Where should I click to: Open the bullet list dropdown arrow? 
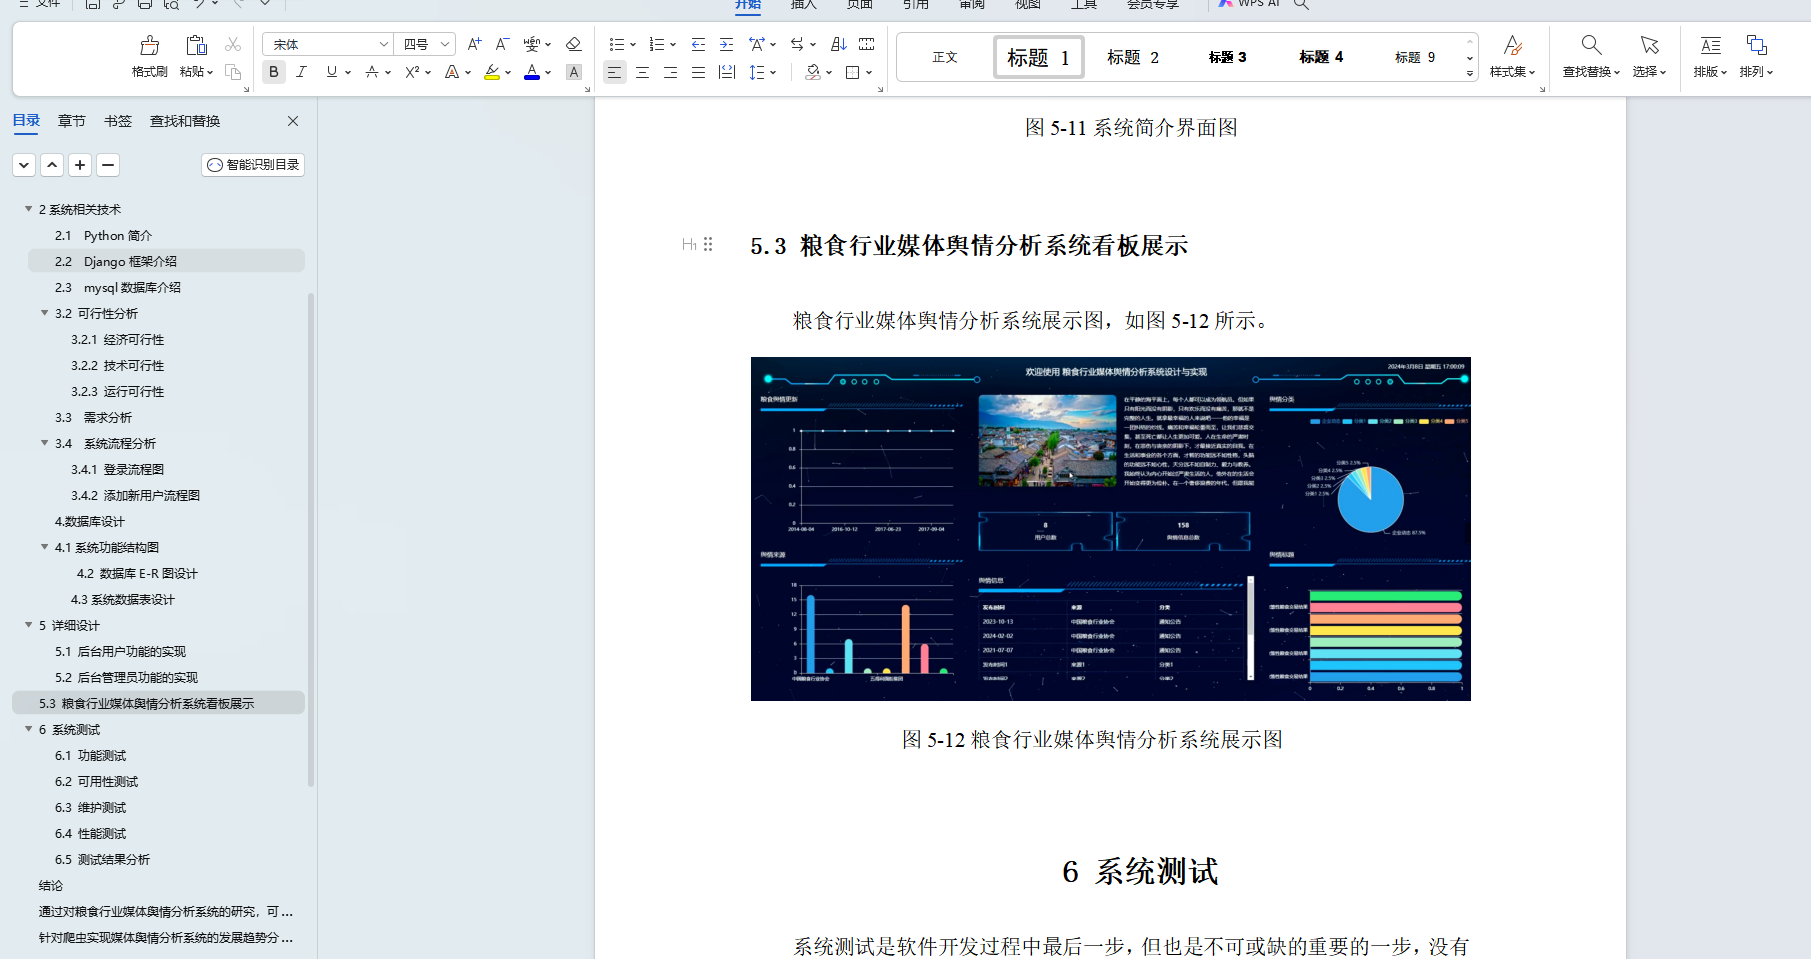click(x=633, y=44)
